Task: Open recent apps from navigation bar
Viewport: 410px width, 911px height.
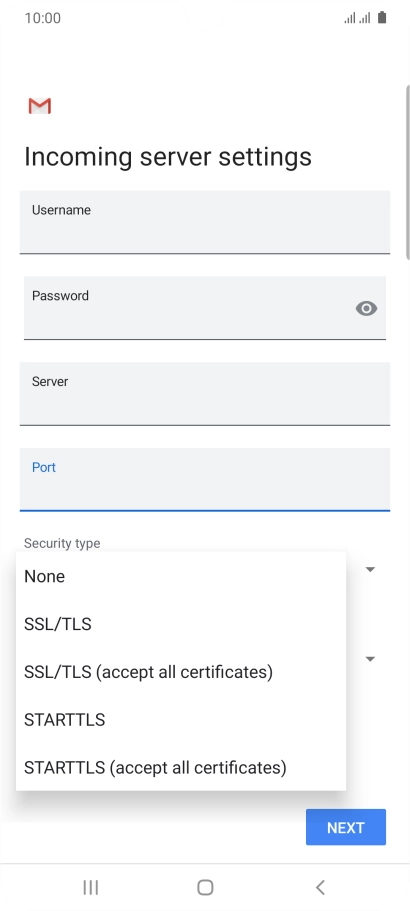Action: (x=91, y=887)
